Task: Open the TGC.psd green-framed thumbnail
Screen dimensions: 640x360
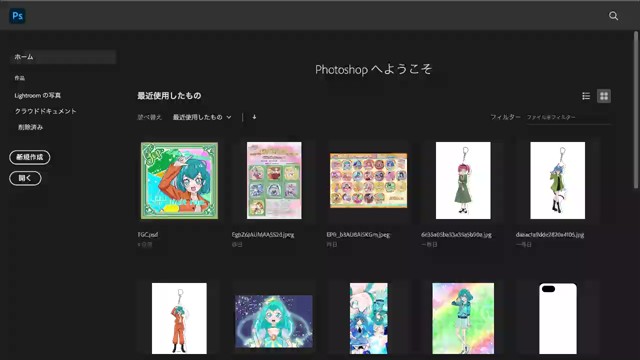Action: [x=179, y=180]
